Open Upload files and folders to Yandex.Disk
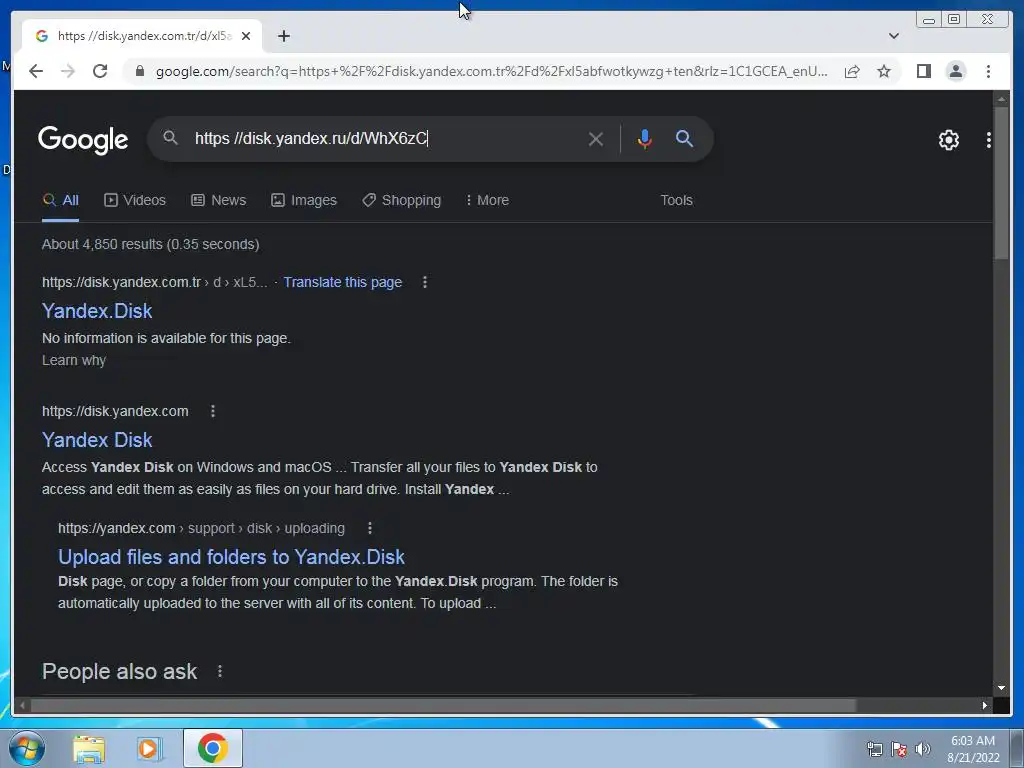The height and width of the screenshot is (768, 1024). 231,557
